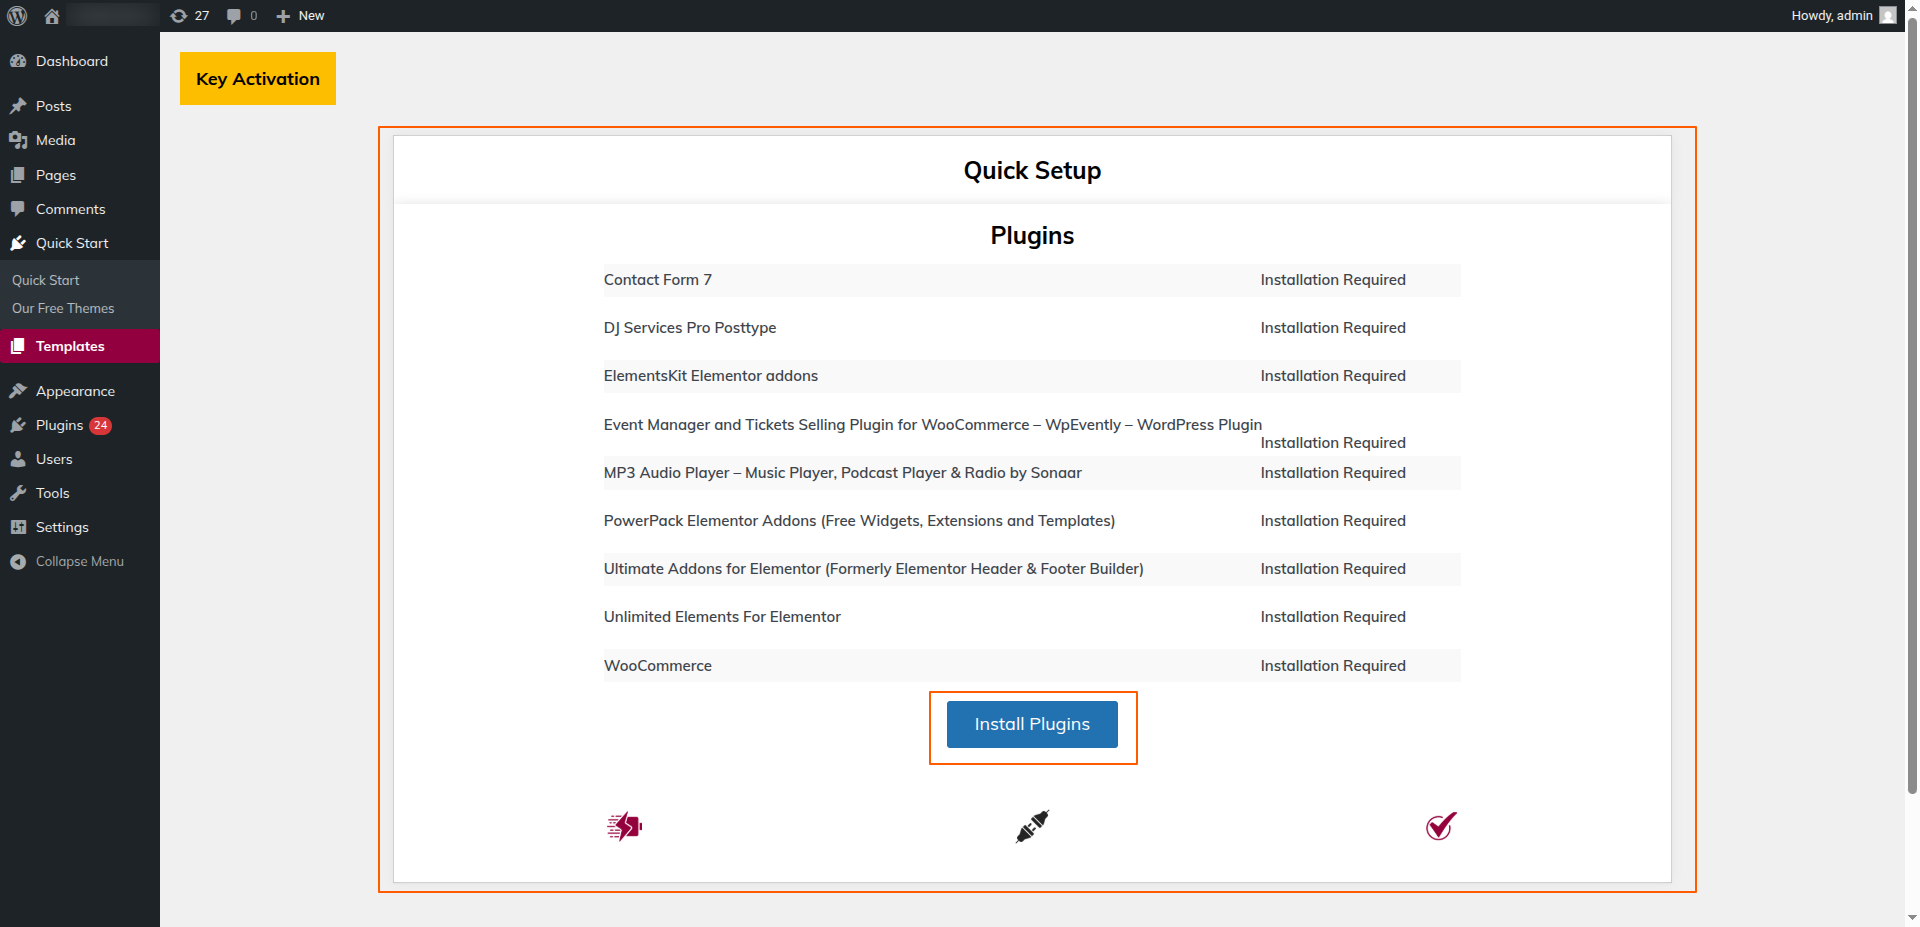The width and height of the screenshot is (1920, 927).
Task: Click the admin avatar icon
Action: click(x=1887, y=16)
